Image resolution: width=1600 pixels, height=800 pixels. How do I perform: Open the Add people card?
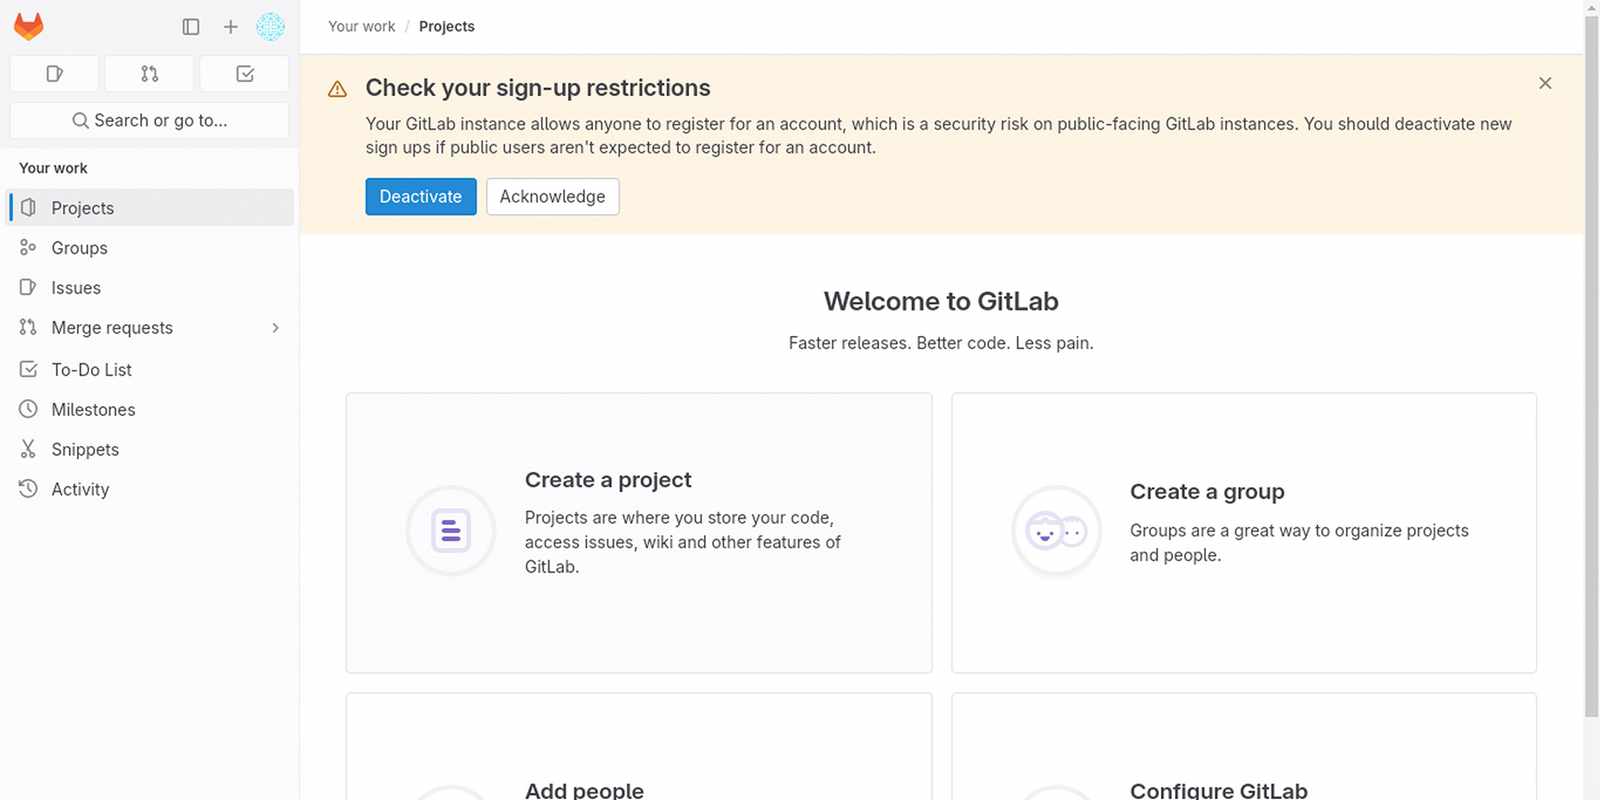(639, 746)
